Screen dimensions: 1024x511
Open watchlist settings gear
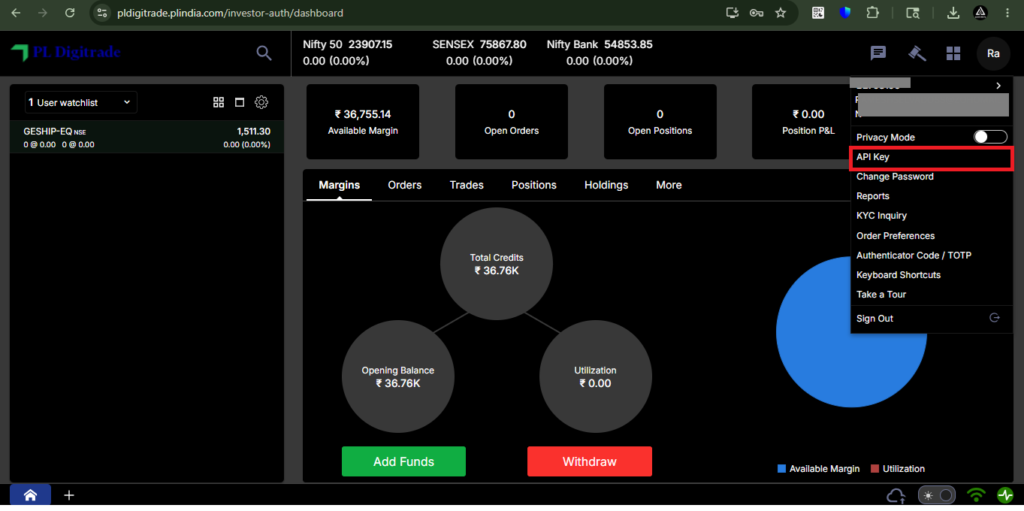(262, 103)
